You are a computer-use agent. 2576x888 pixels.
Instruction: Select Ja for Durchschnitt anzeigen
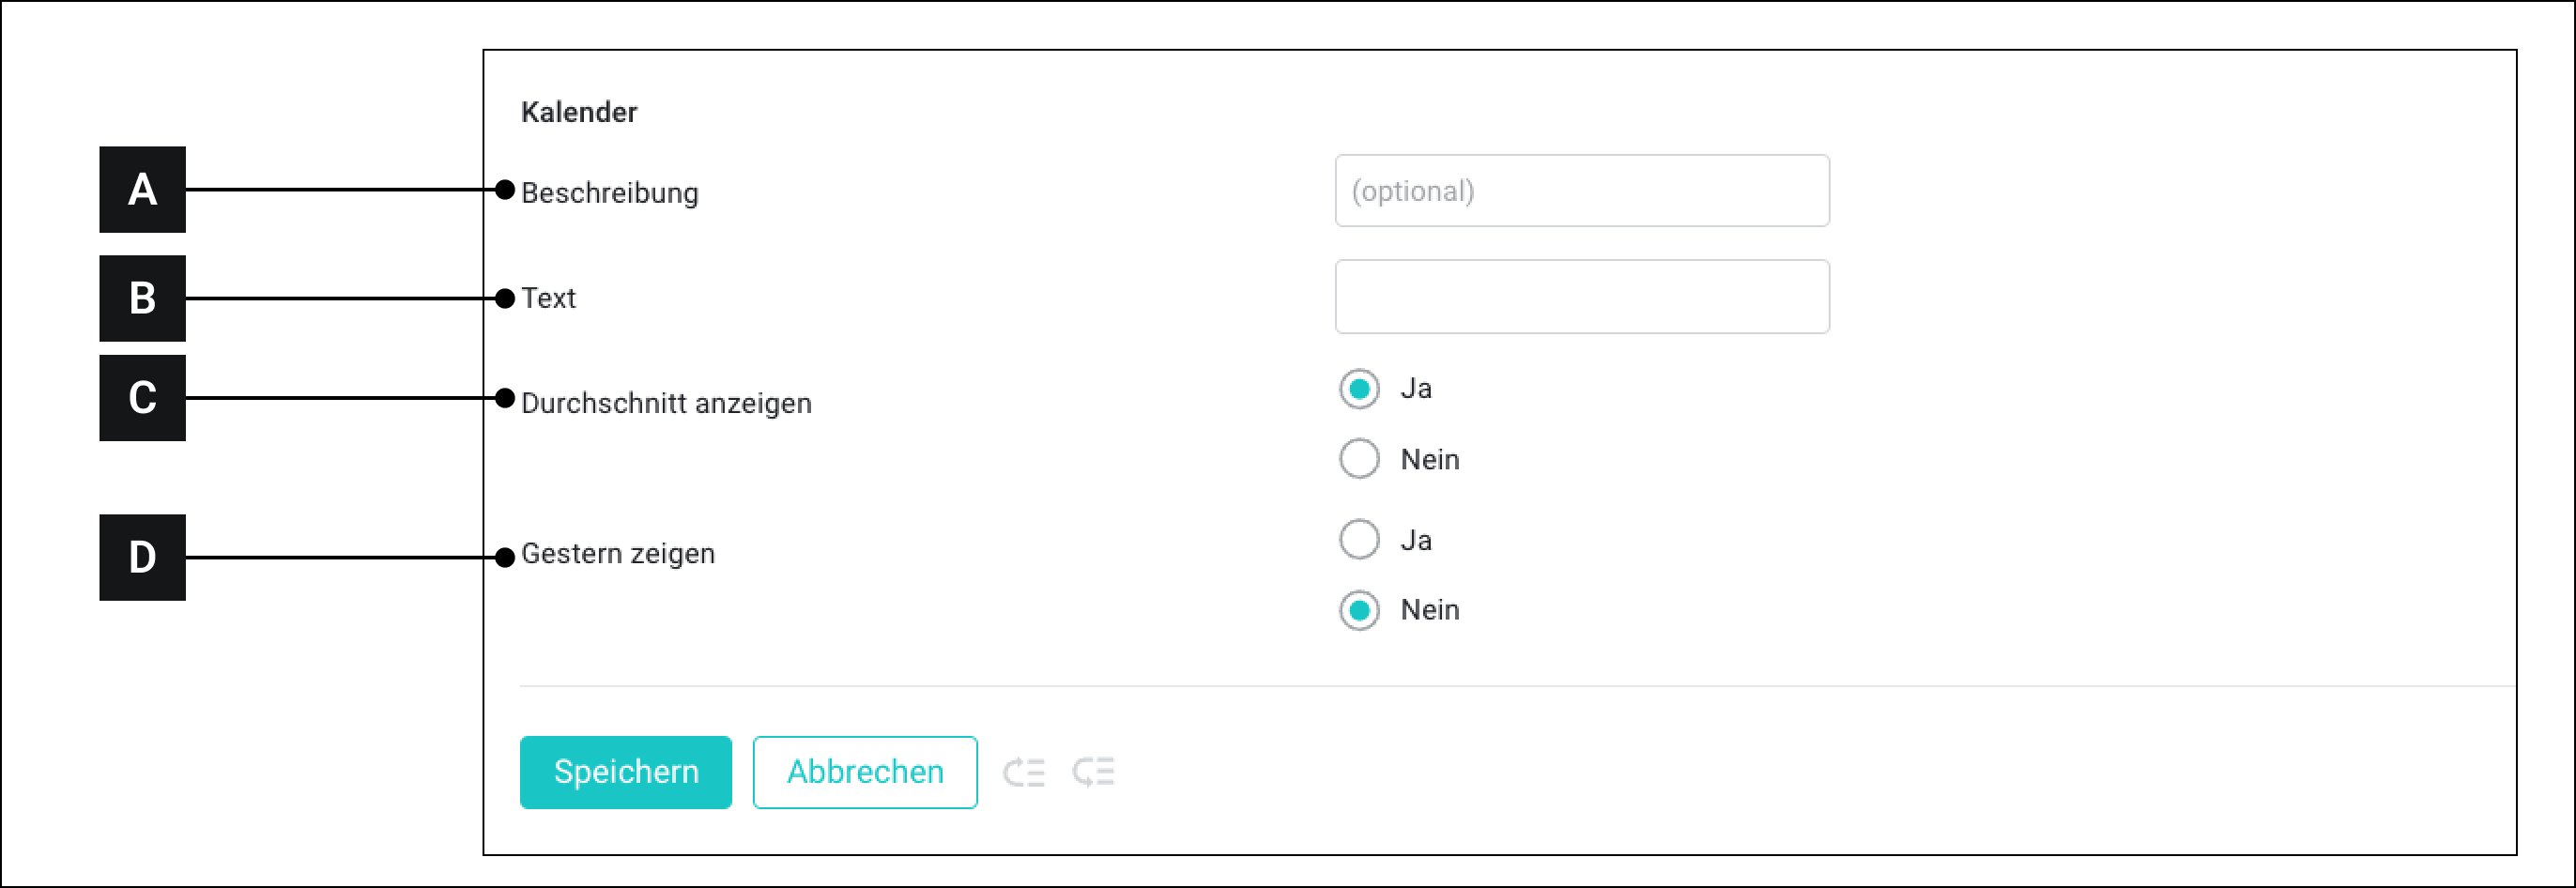(x=1359, y=389)
